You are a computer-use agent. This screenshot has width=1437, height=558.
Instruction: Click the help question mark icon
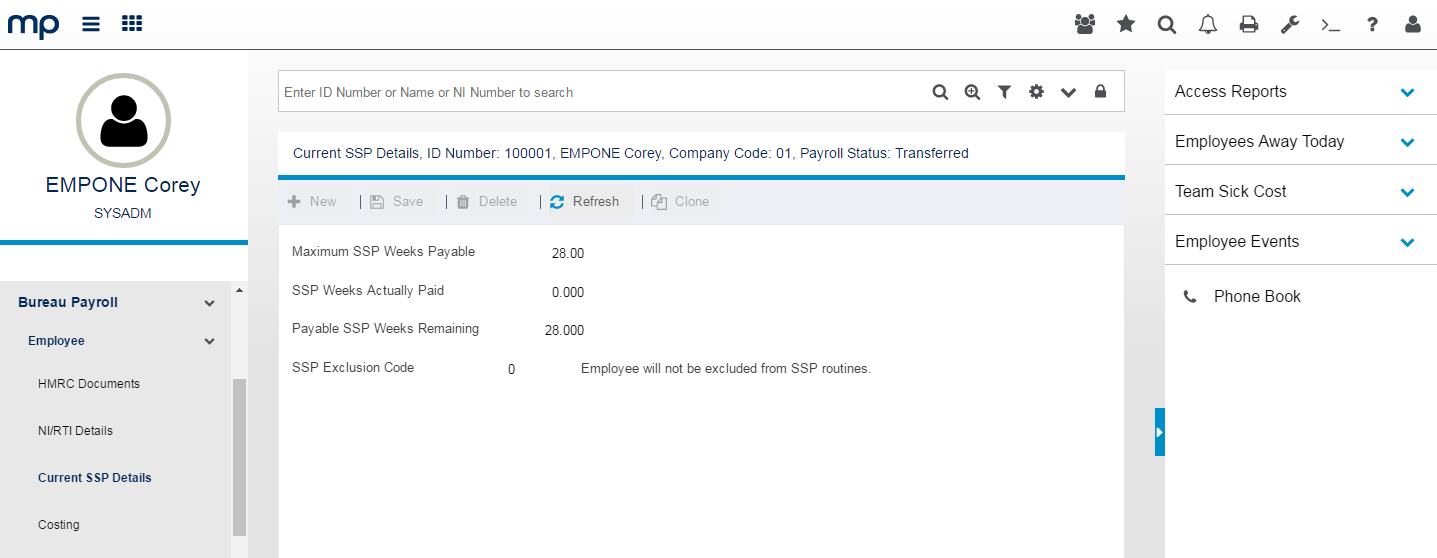[1372, 25]
